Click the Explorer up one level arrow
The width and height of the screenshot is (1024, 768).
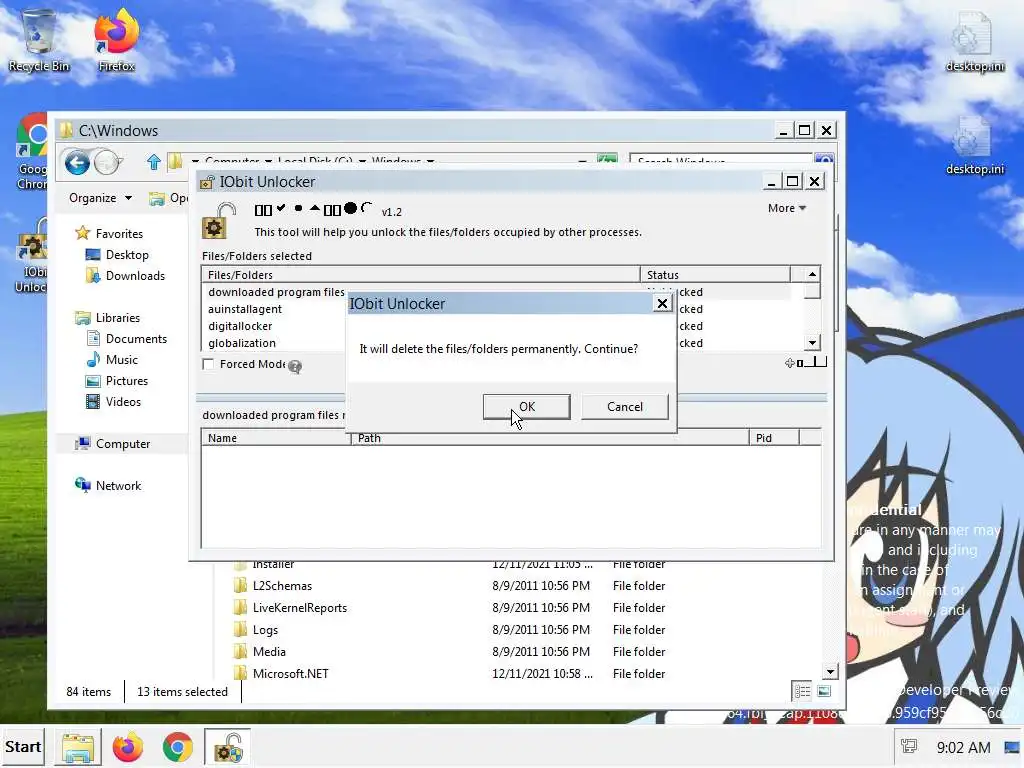pos(153,162)
